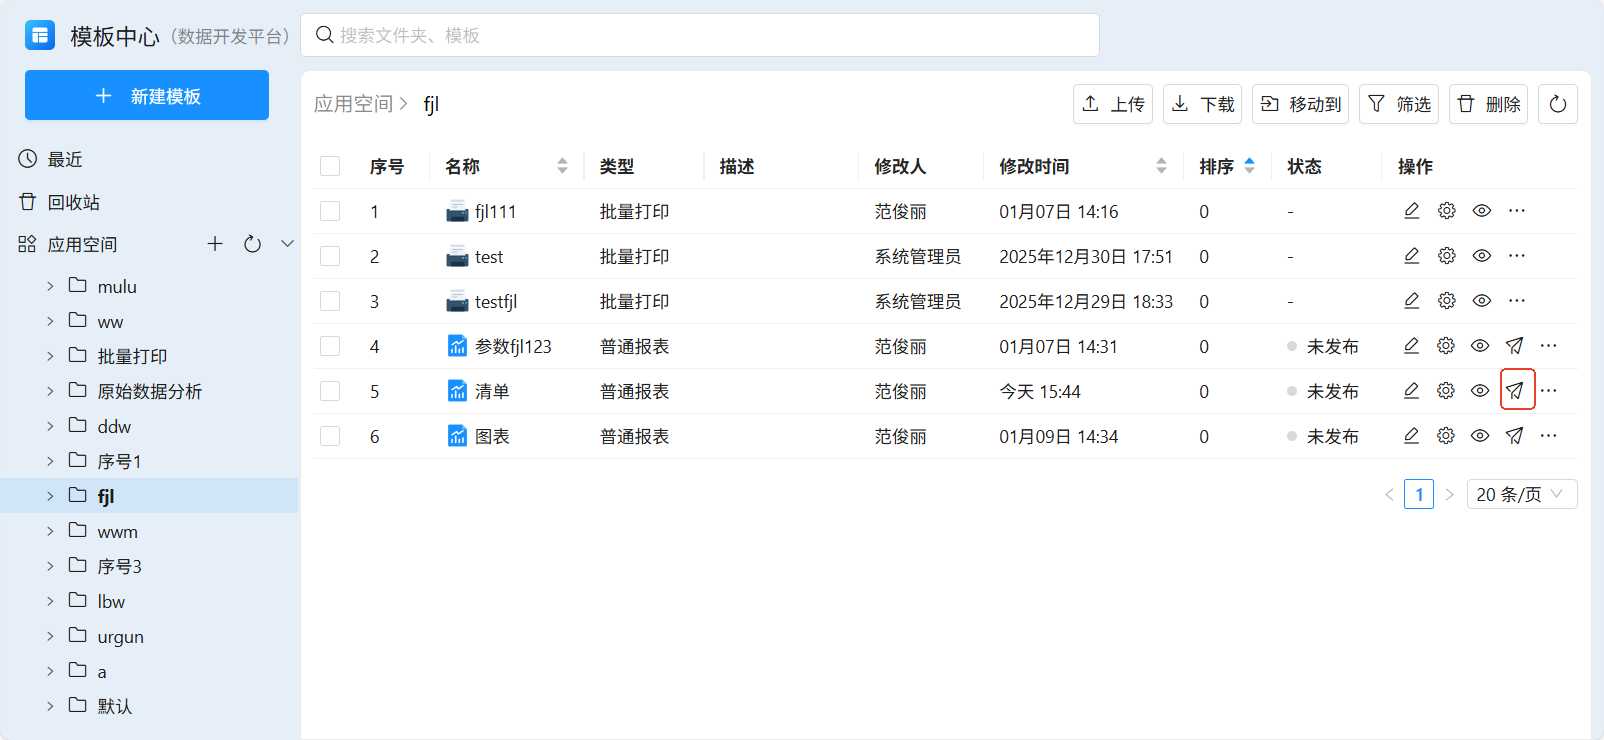Screen dimensions: 1604x740
Task: Click the 新建模板 button
Action: 147,95
